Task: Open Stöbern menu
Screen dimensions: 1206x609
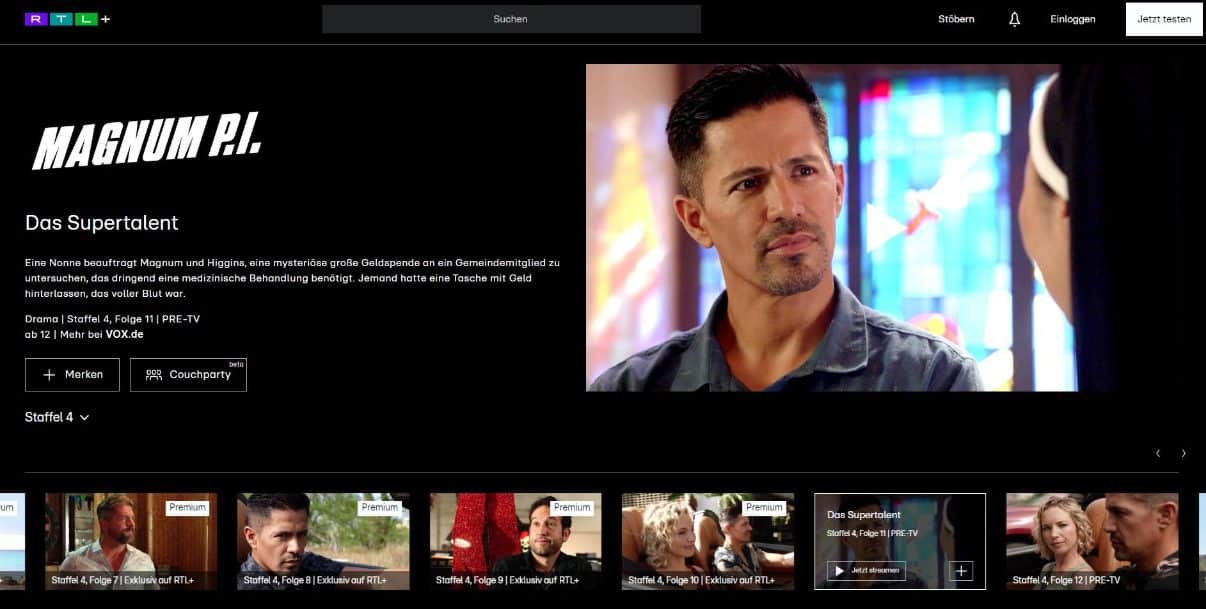Action: tap(956, 19)
